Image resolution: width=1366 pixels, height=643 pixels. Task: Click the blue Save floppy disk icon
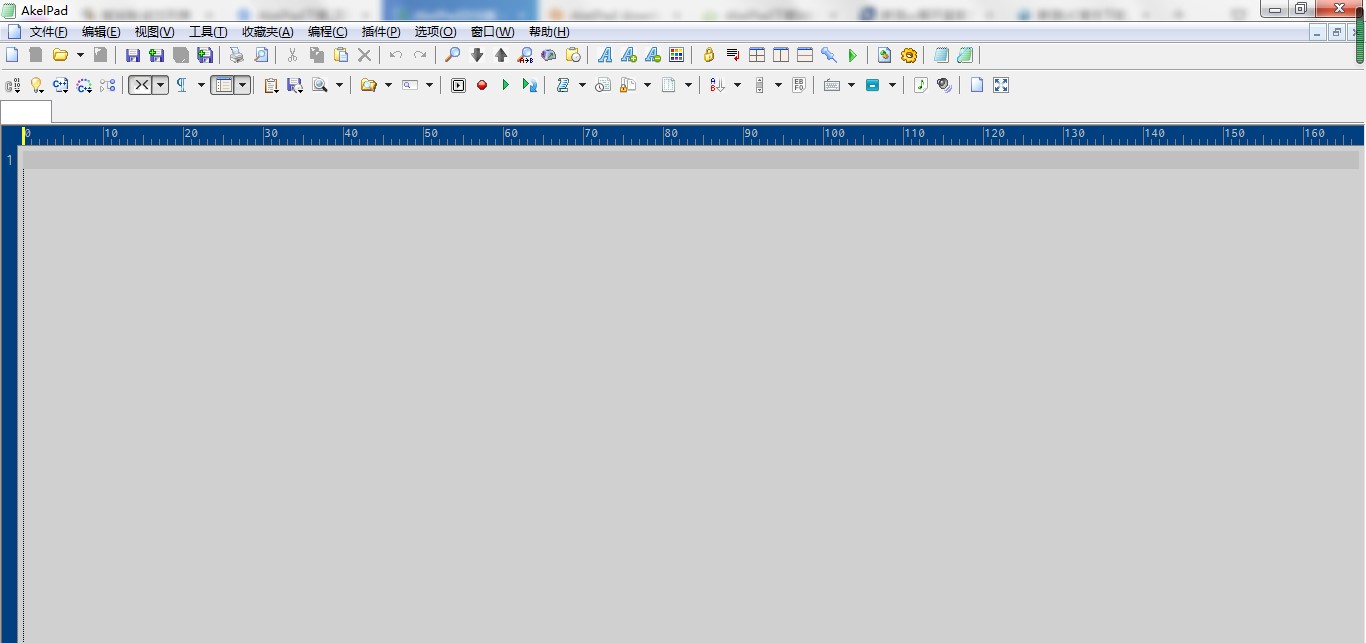(x=133, y=55)
